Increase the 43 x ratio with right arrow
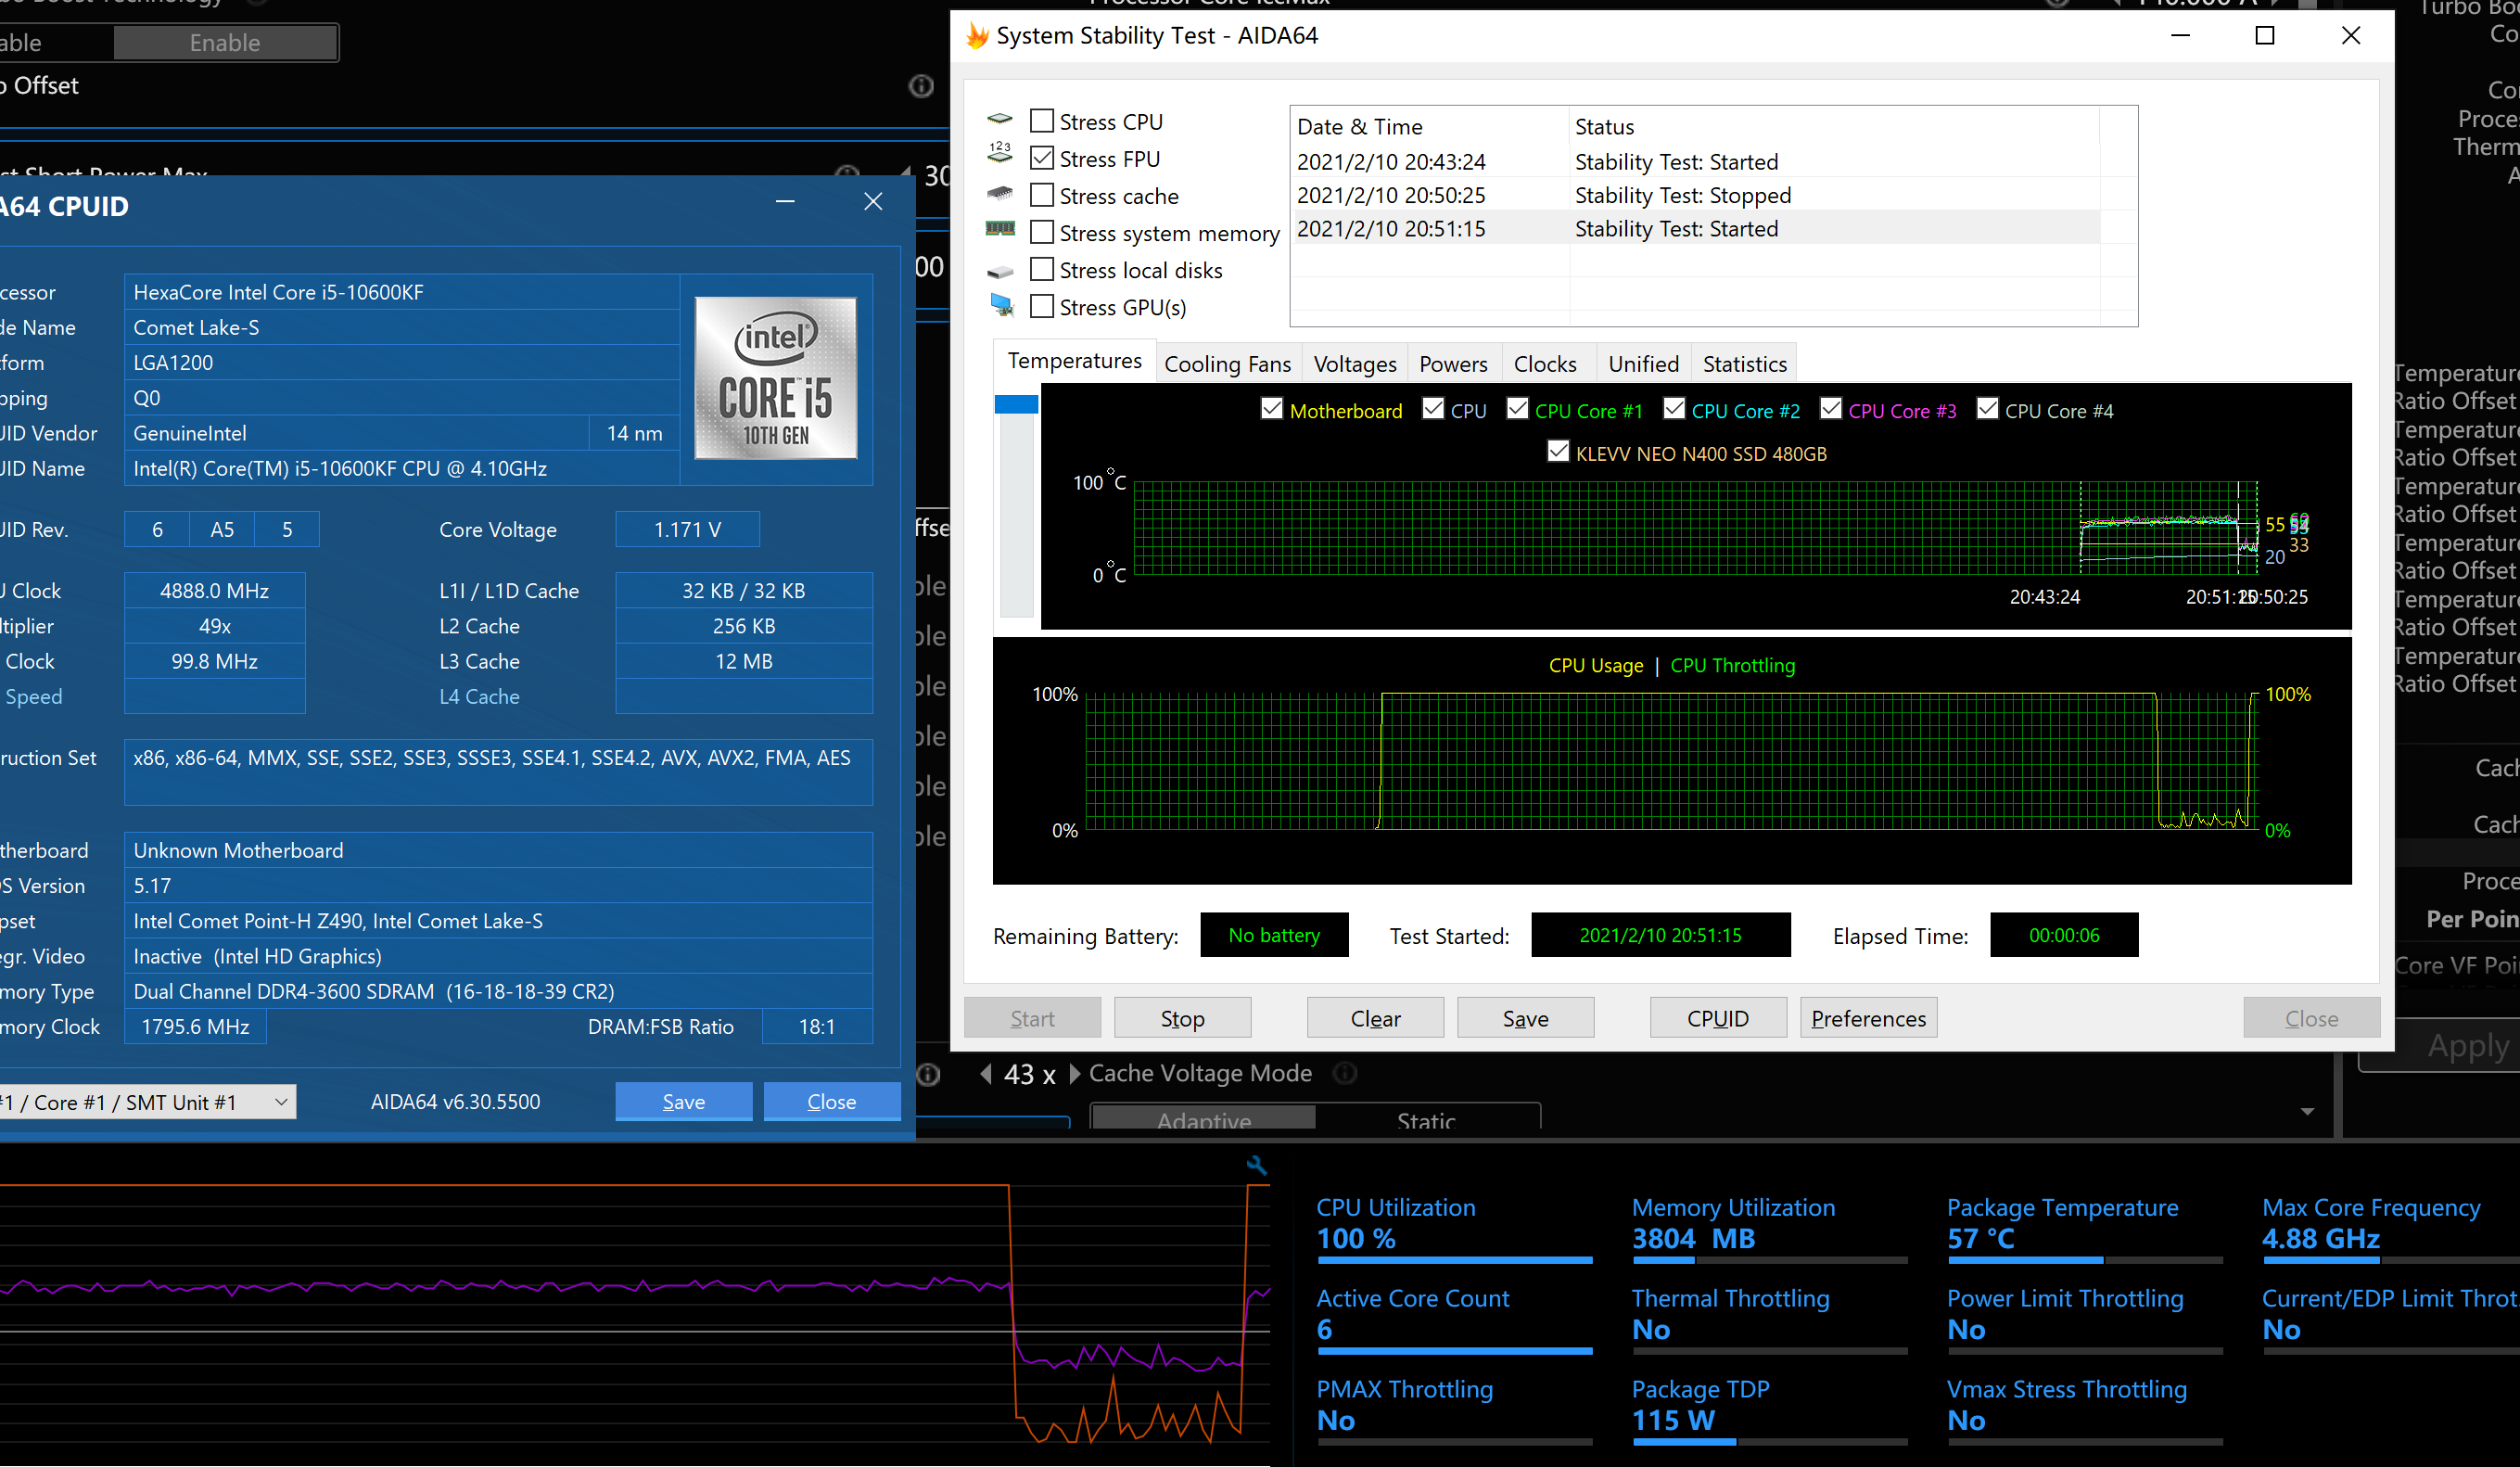 [x=1074, y=1074]
